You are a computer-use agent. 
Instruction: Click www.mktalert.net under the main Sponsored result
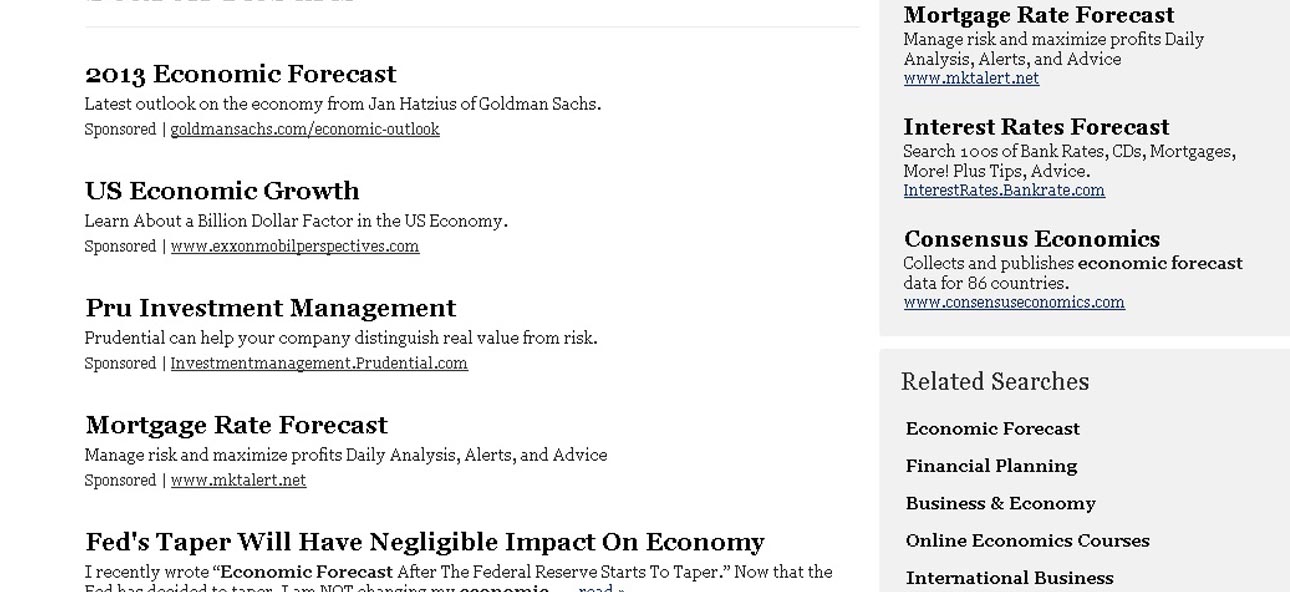click(x=238, y=480)
